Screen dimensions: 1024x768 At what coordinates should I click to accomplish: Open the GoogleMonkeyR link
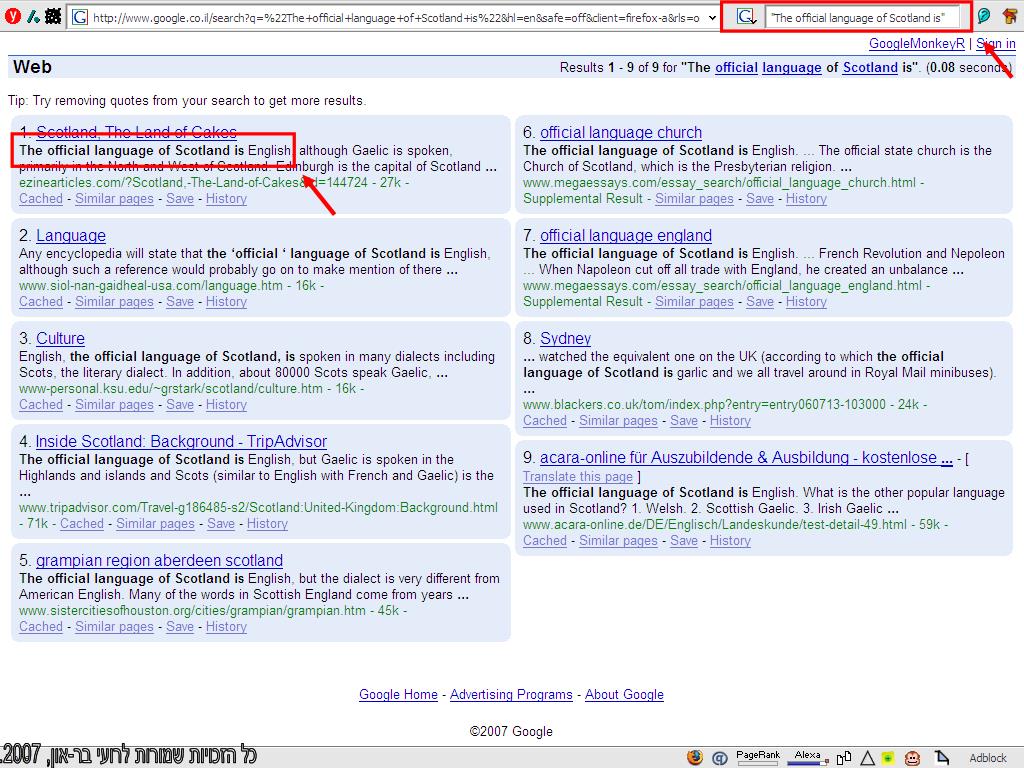(x=916, y=44)
